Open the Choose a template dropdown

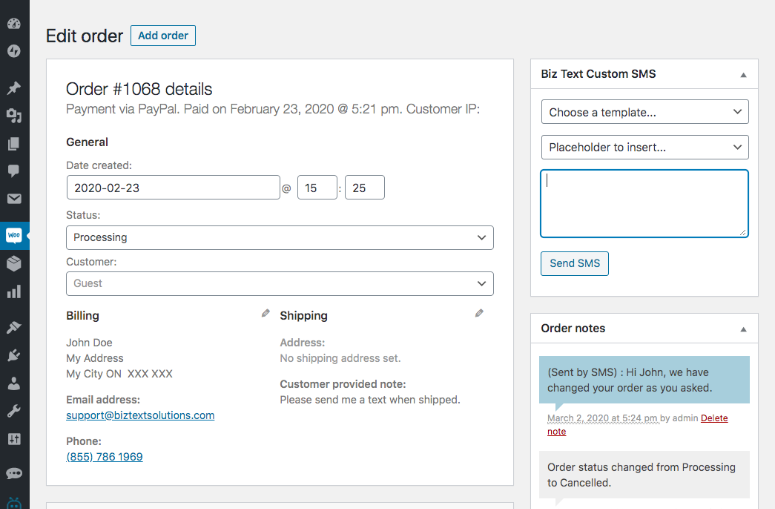(x=645, y=112)
